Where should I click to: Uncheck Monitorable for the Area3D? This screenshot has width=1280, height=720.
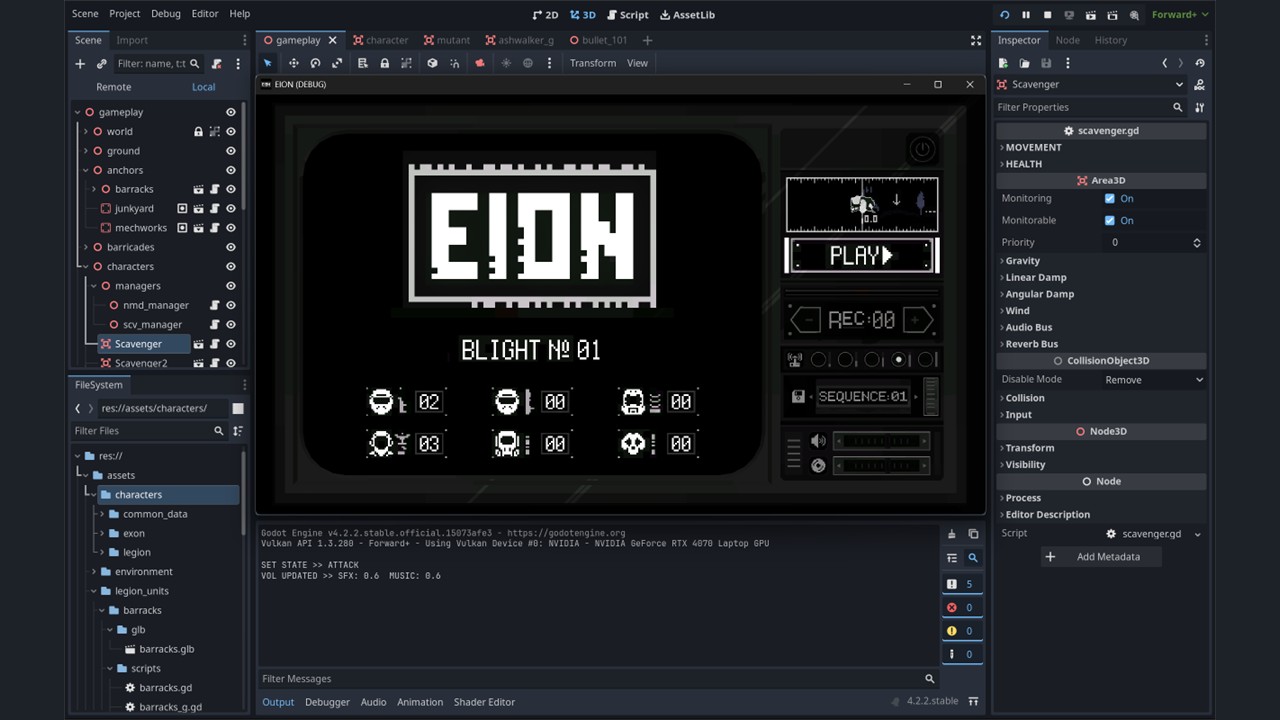[1109, 220]
